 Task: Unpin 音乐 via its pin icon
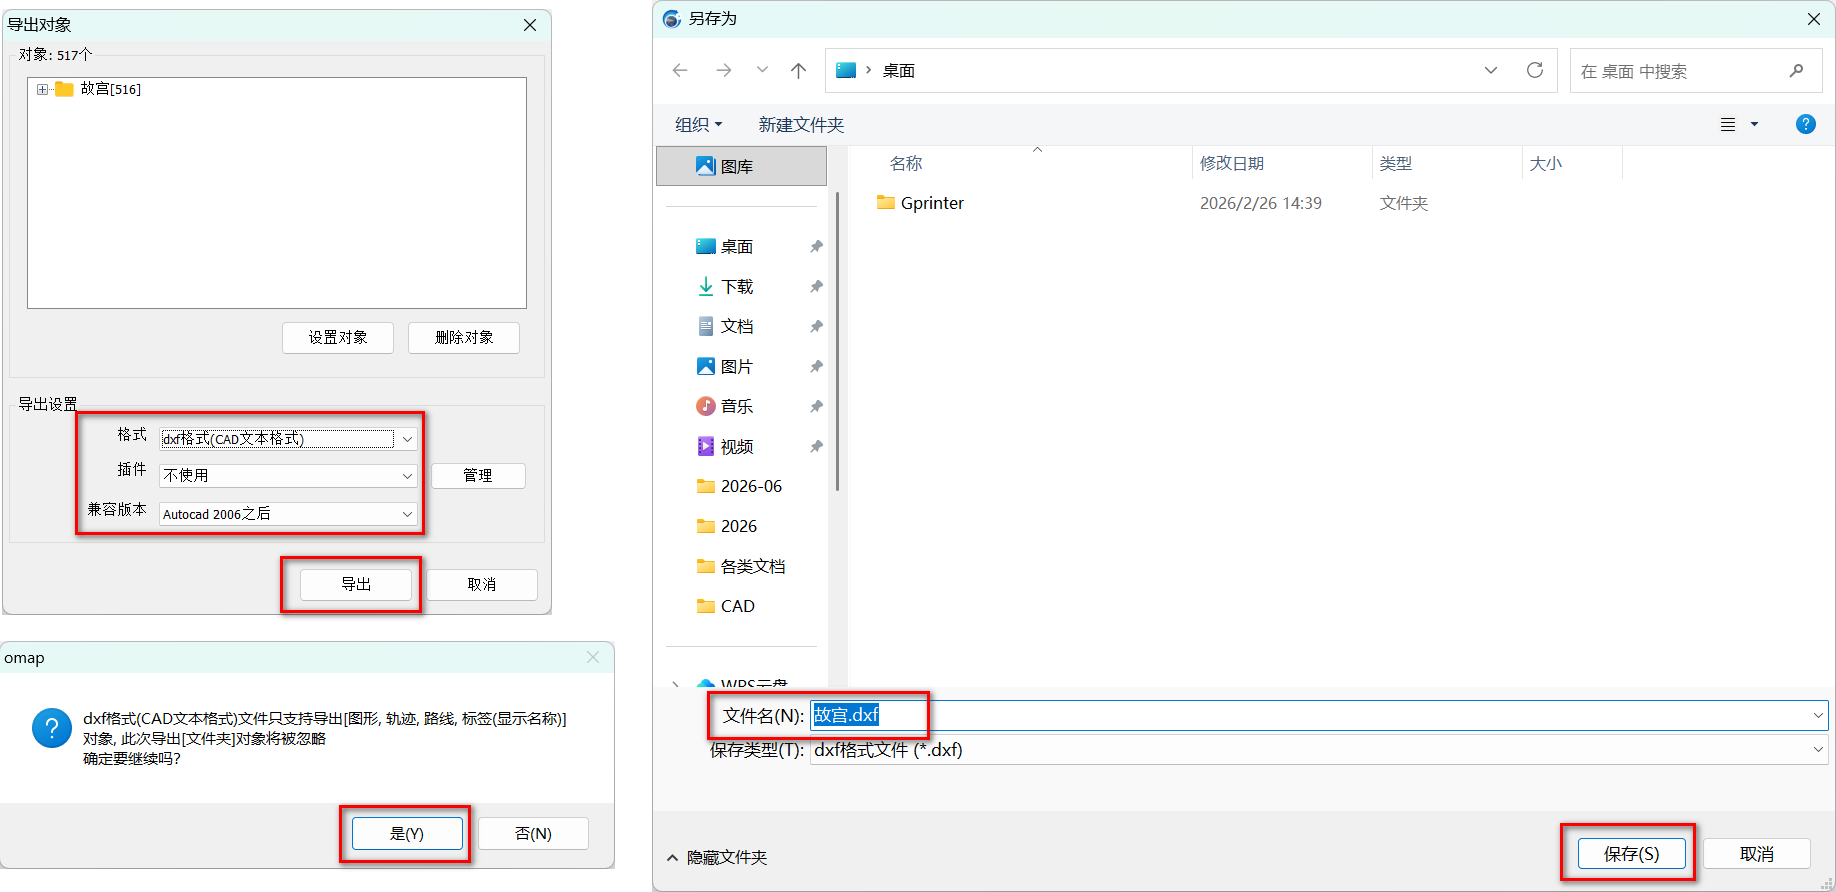point(816,406)
